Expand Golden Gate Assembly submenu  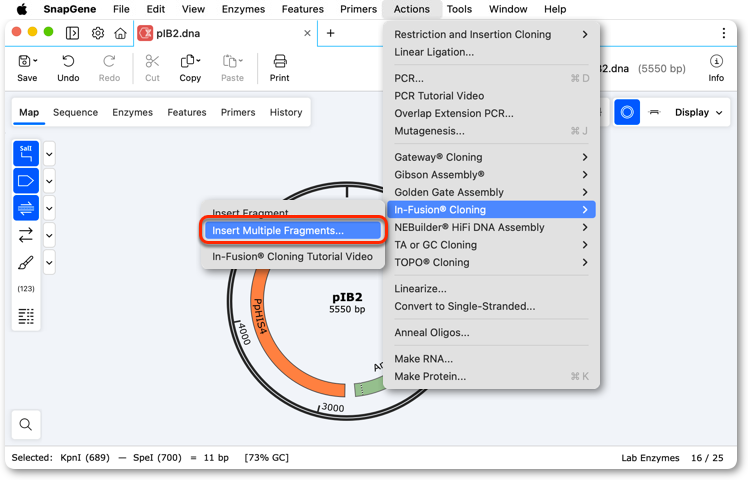tap(491, 192)
